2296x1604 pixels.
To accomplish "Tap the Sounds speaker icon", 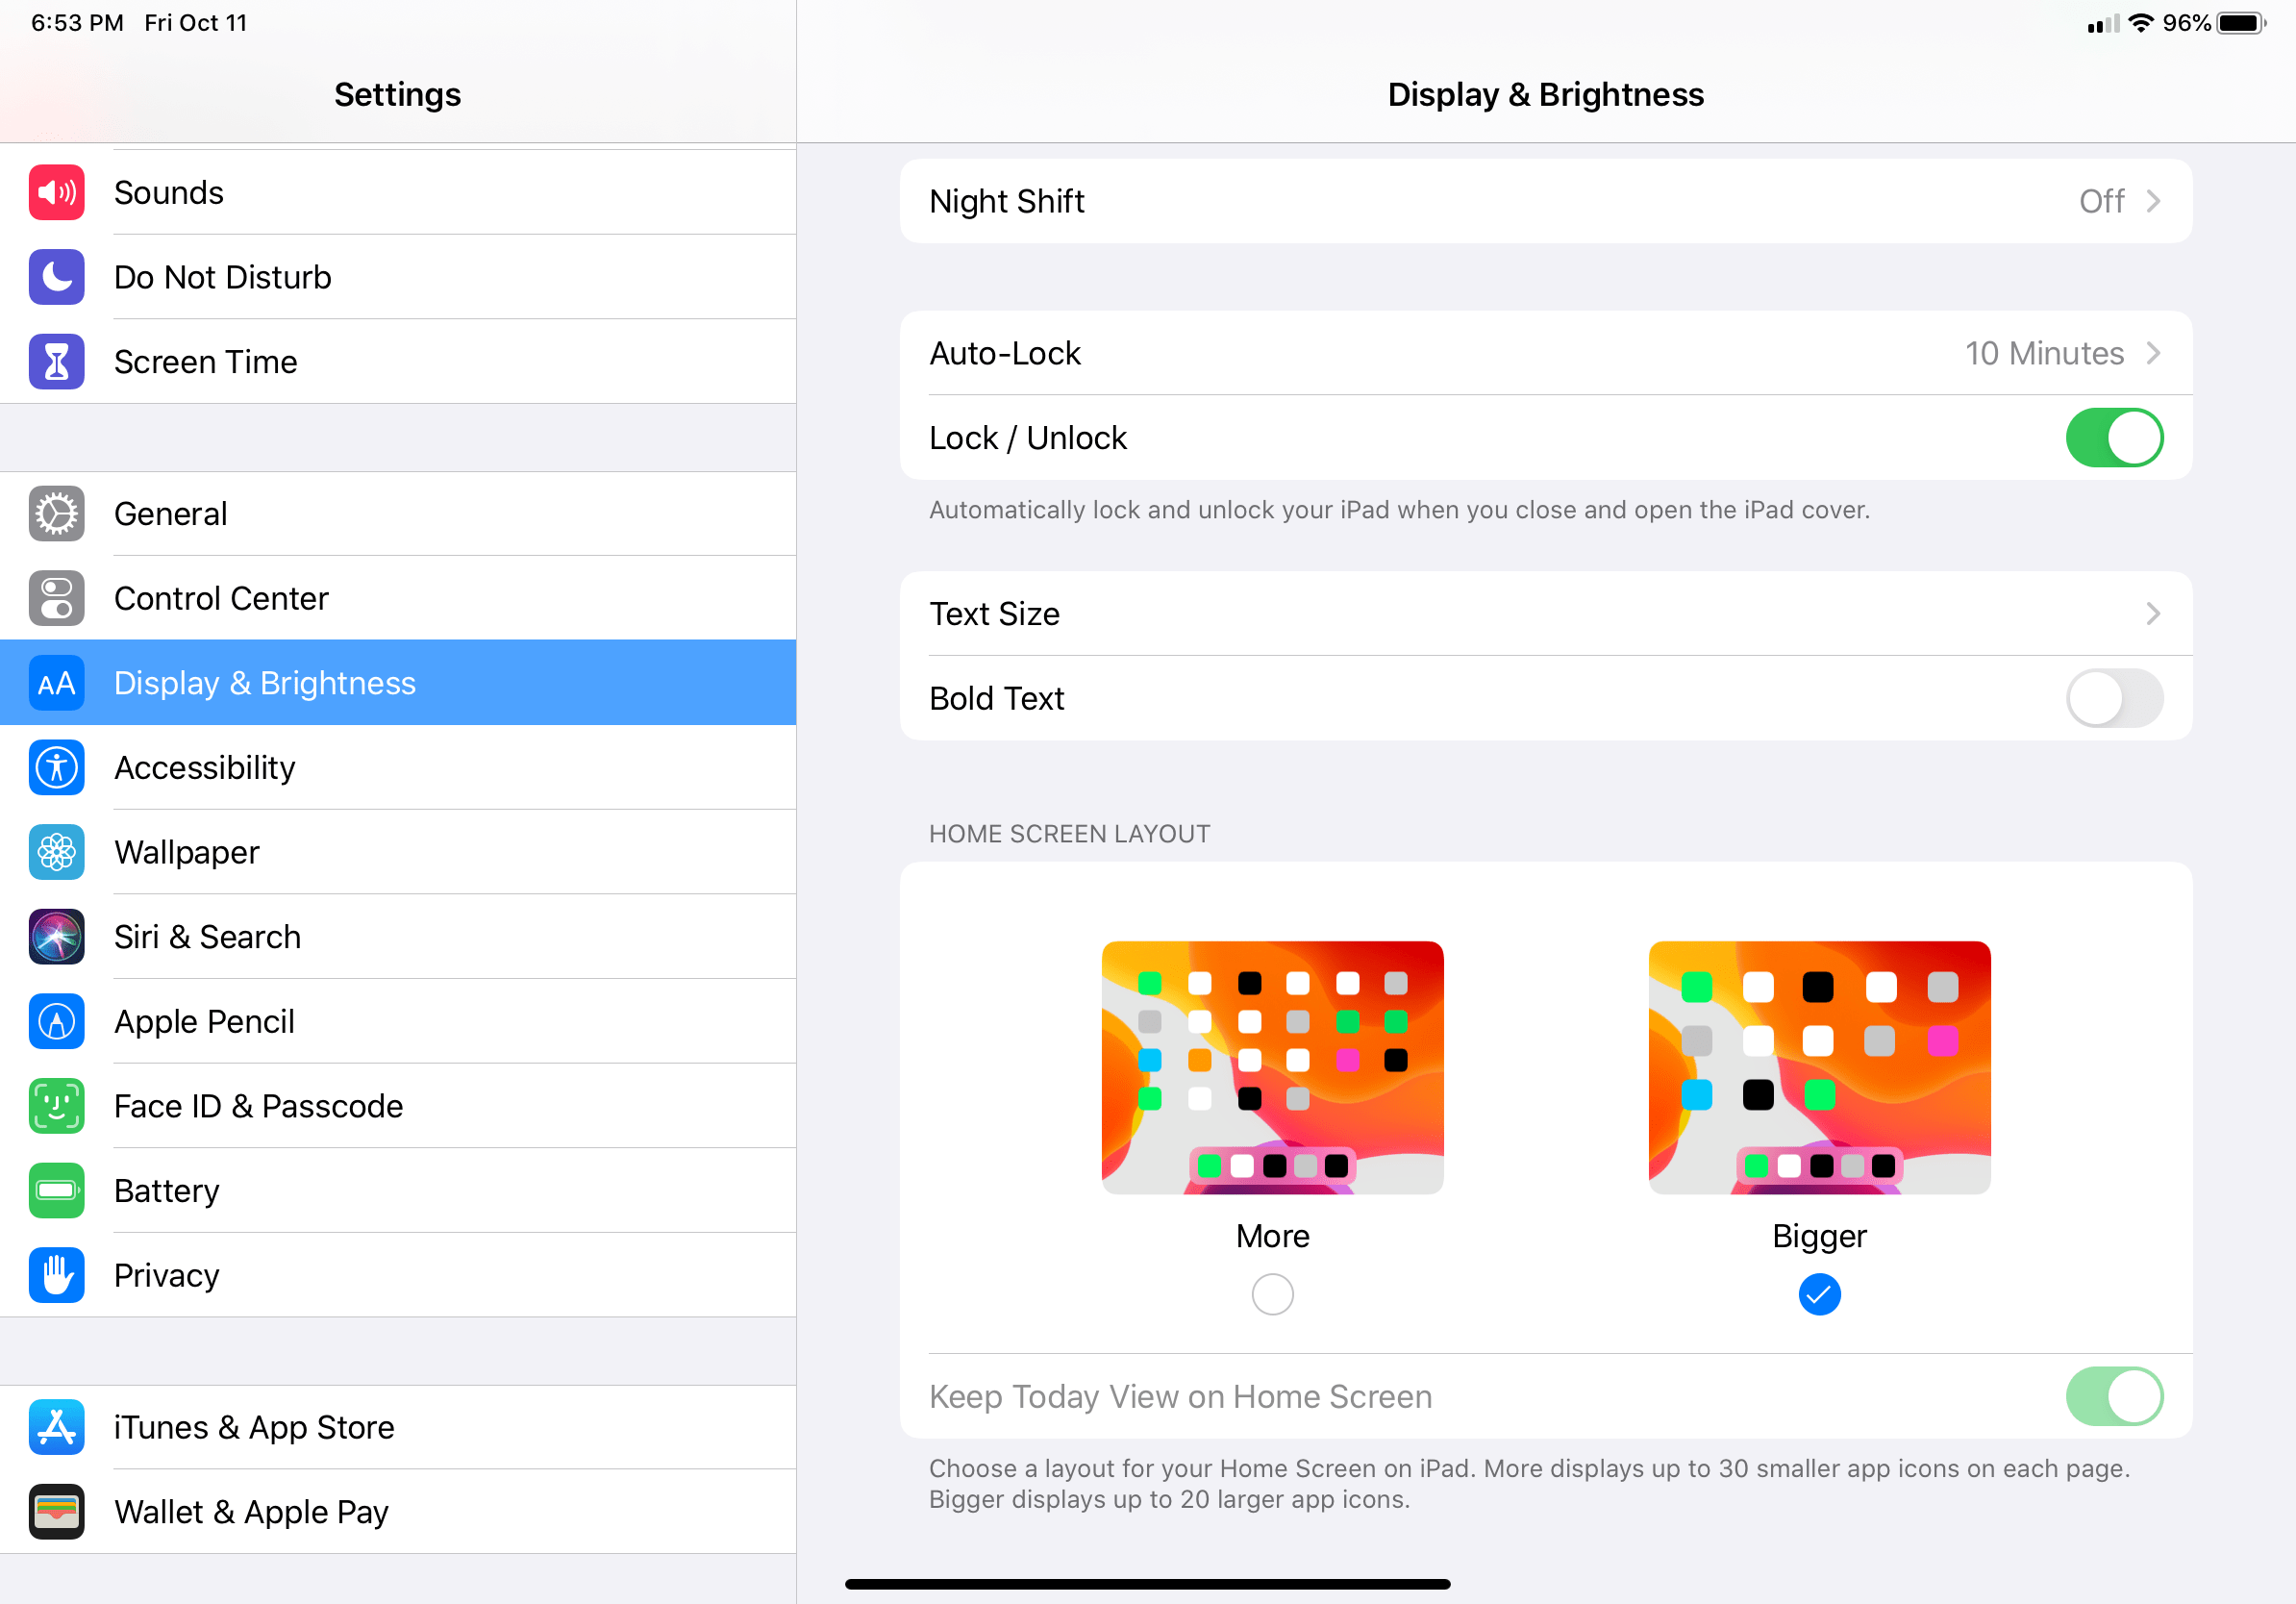I will [x=56, y=192].
